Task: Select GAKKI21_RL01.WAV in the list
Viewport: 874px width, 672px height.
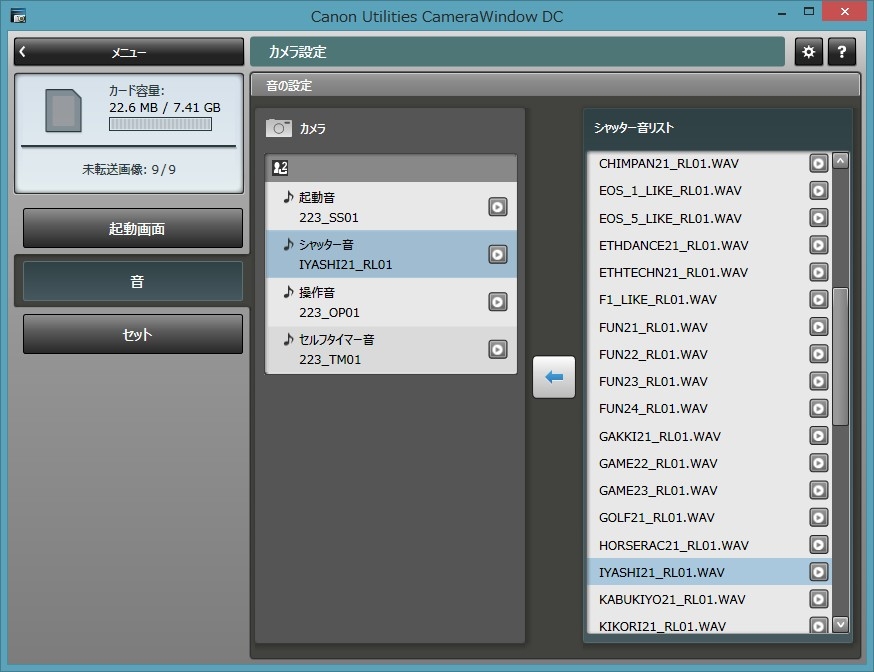Action: click(709, 436)
